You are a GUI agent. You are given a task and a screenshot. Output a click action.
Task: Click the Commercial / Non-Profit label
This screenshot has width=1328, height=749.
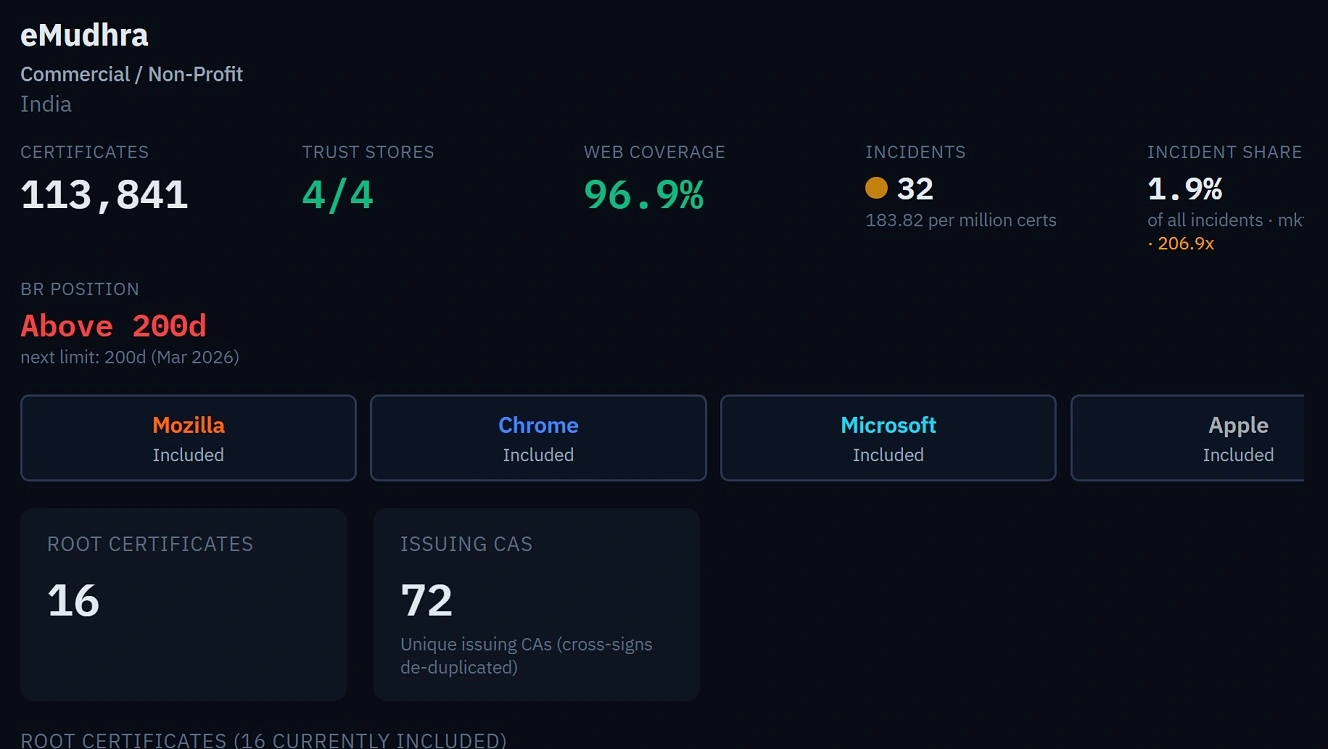click(x=131, y=74)
